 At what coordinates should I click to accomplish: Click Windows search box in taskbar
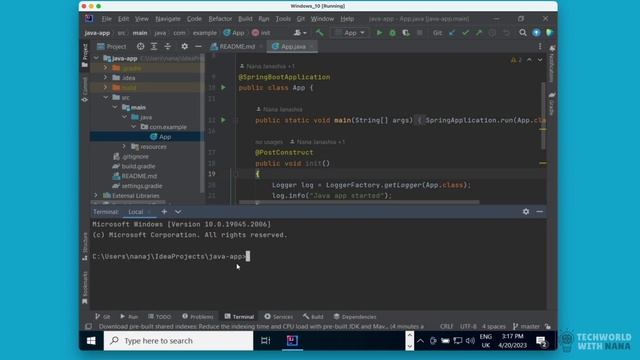(178, 340)
